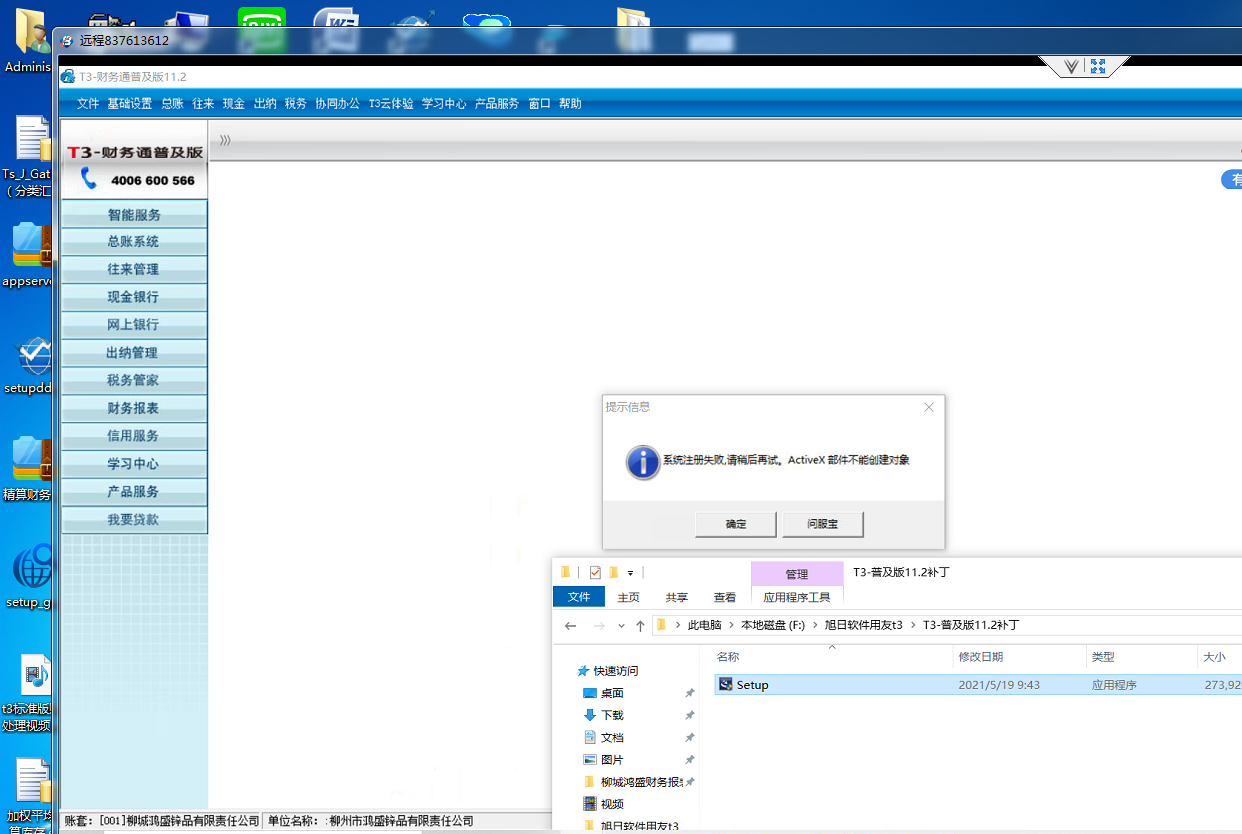Expand the 本地磁盘 (F:) breadcrumb chevron
1242x834 pixels.
coord(813,625)
